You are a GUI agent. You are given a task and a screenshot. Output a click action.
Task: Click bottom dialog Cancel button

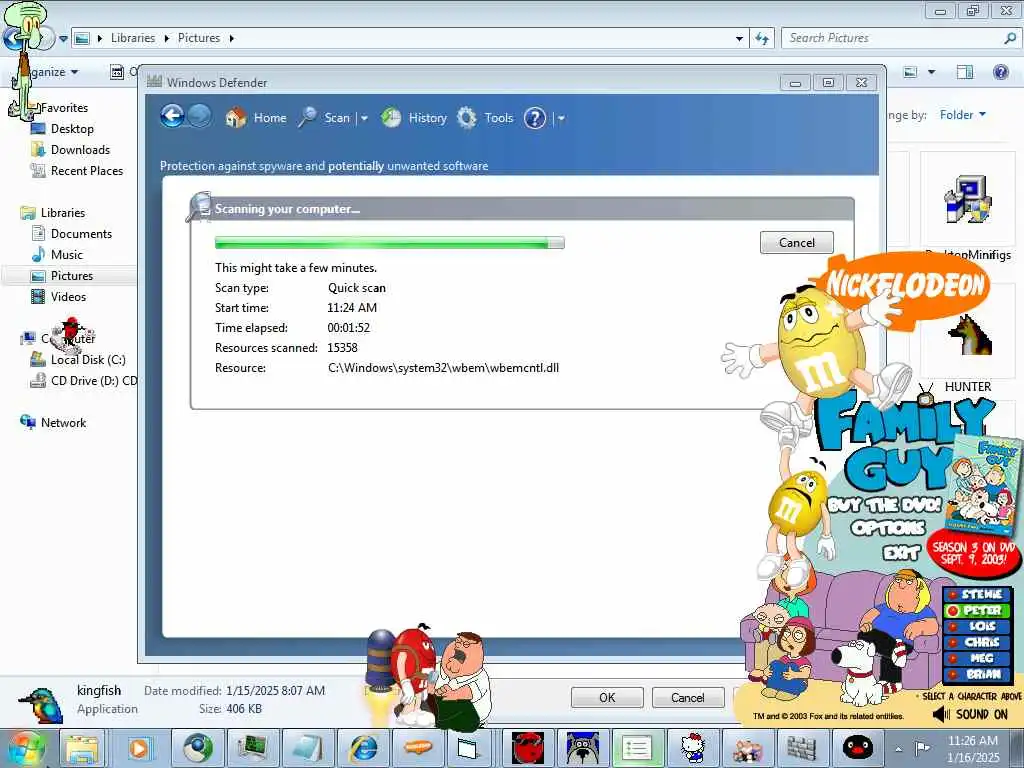(x=688, y=697)
